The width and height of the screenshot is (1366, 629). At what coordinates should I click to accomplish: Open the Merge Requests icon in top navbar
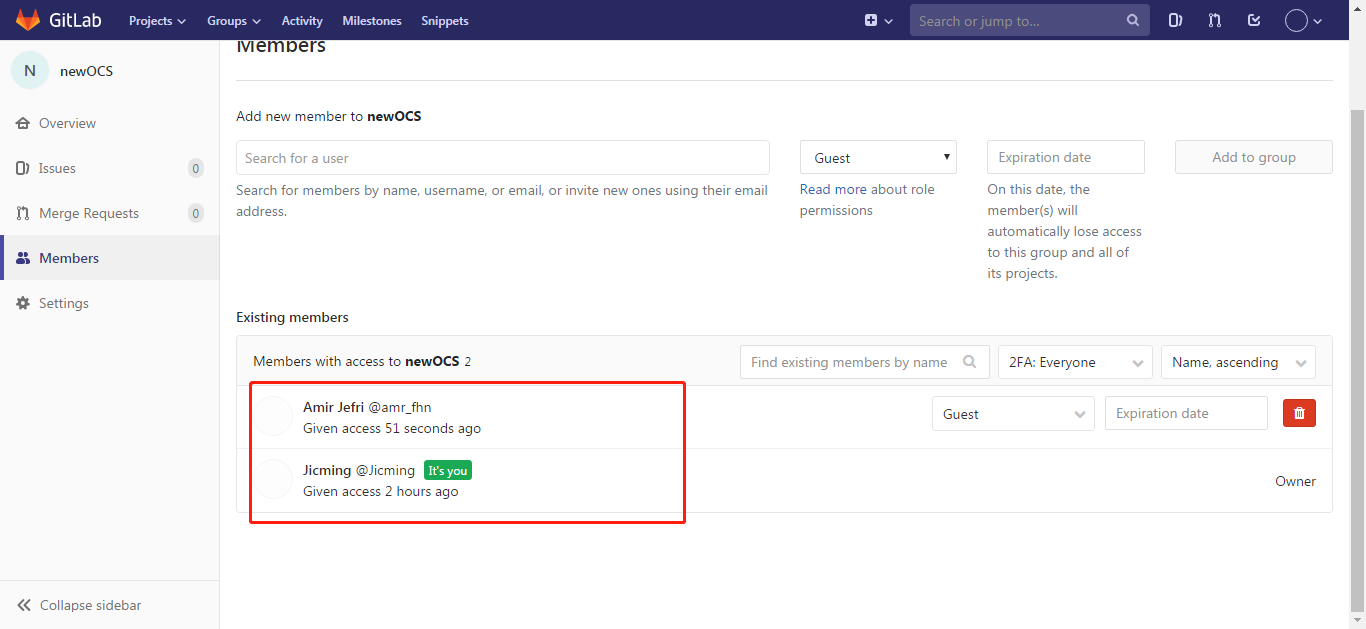click(x=1214, y=20)
